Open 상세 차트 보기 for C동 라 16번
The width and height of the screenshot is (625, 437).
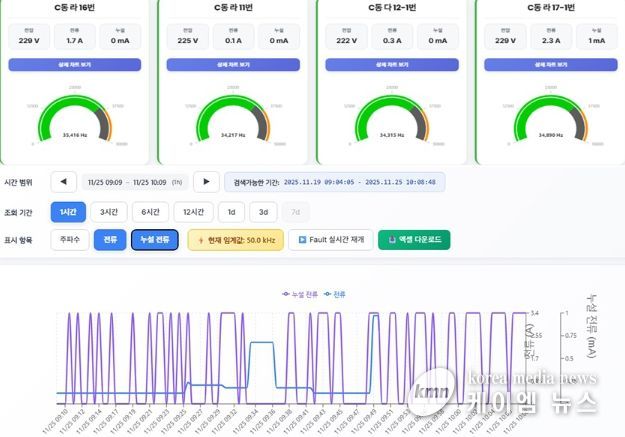click(x=75, y=64)
